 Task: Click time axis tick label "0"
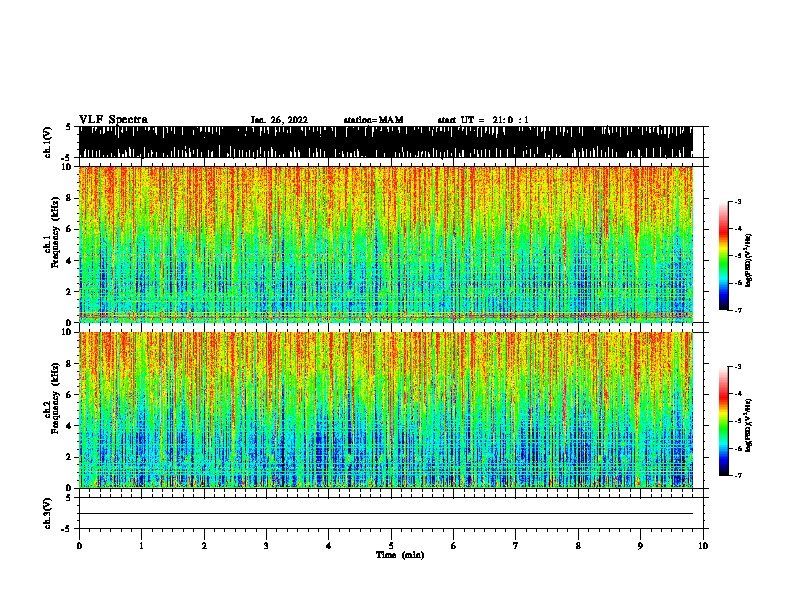pyautogui.click(x=79, y=546)
